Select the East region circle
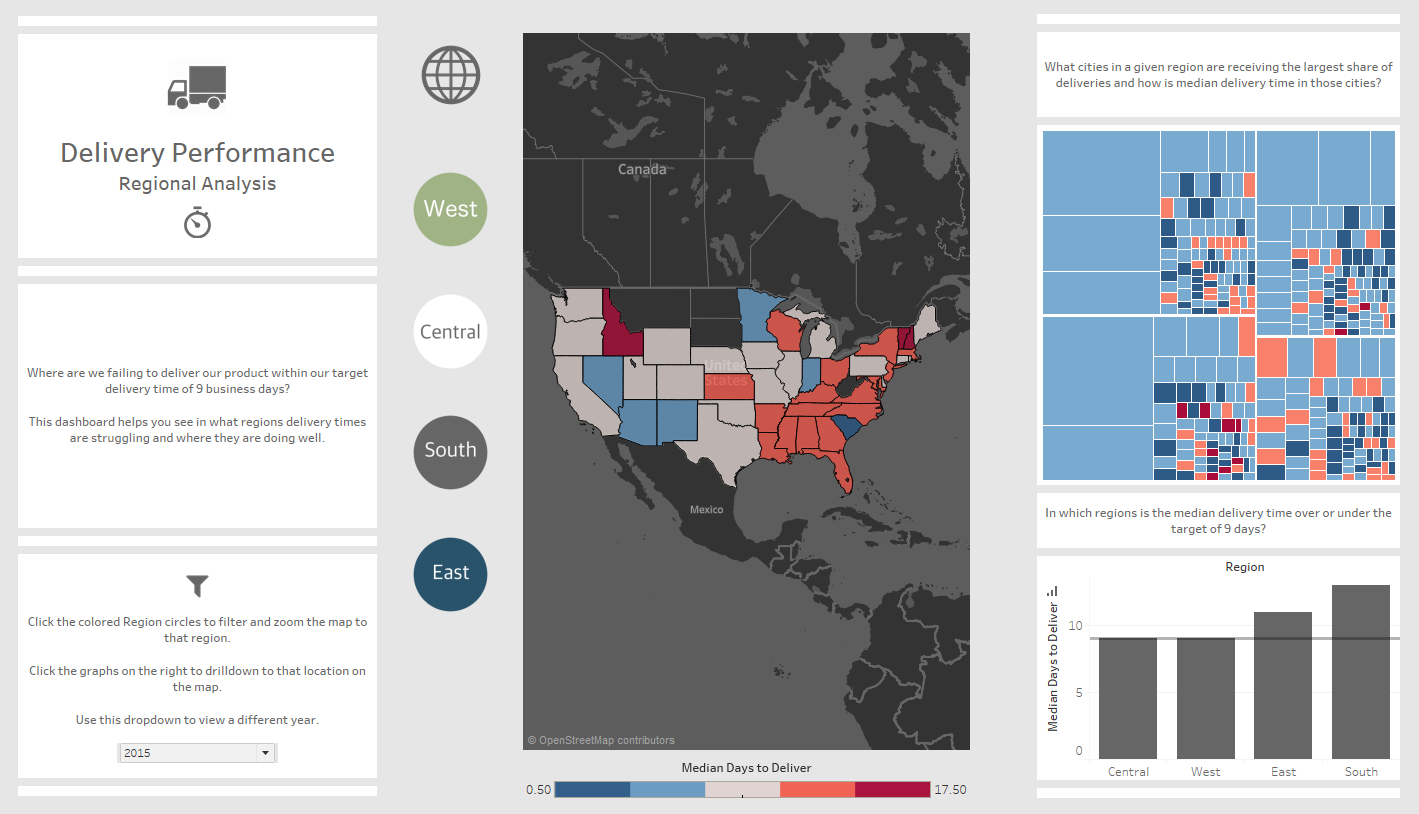The height and width of the screenshot is (814, 1419). pyautogui.click(x=451, y=574)
